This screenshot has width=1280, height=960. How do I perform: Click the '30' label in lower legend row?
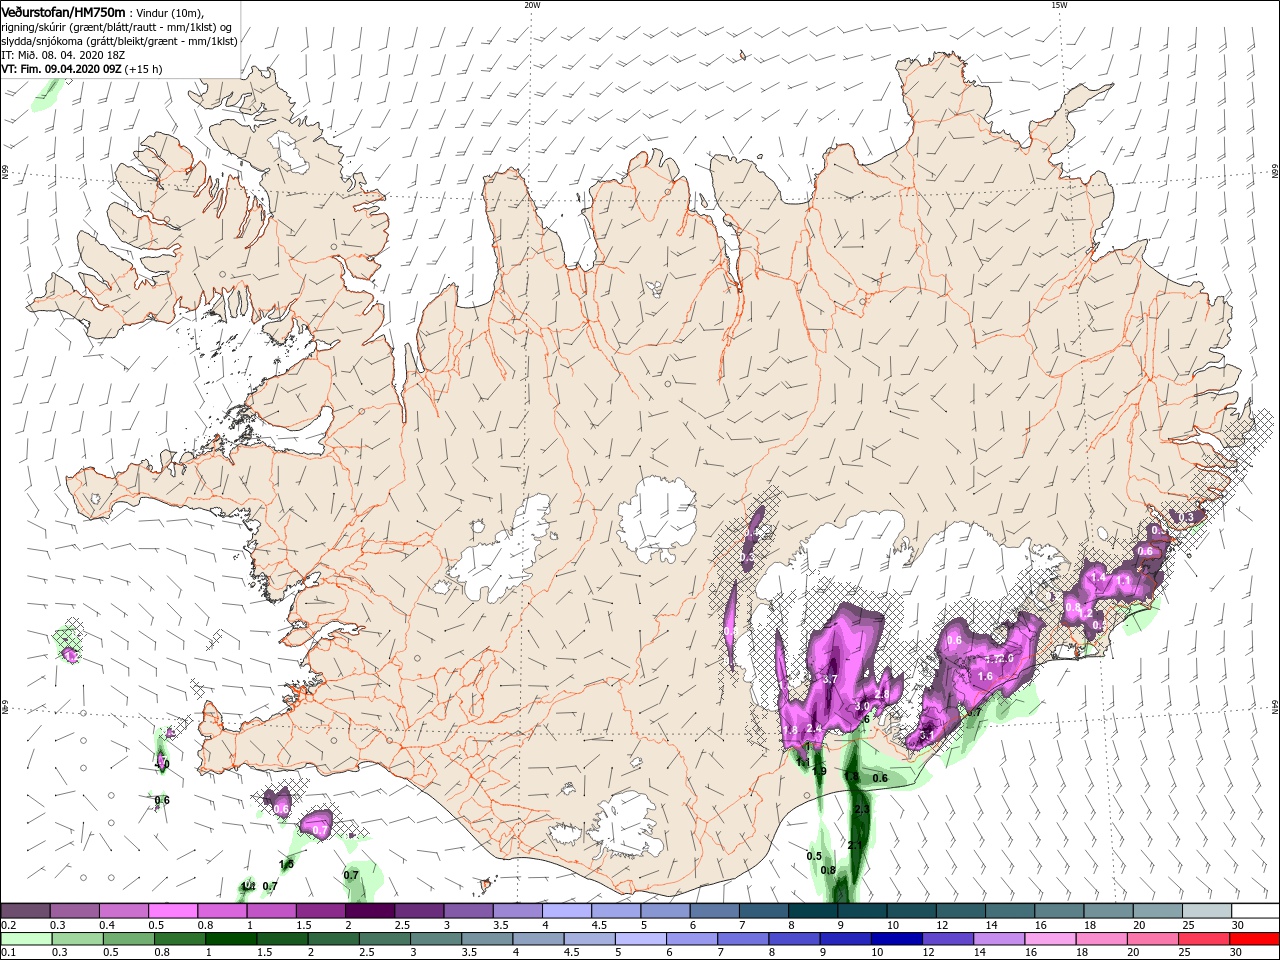[1235, 952]
